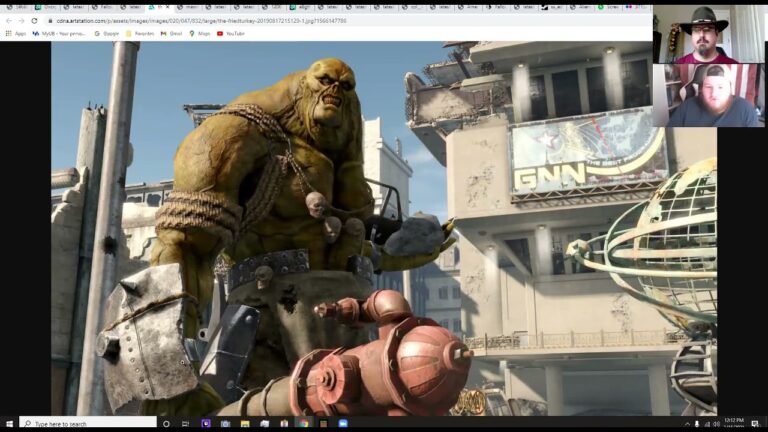Screen dimensions: 768x432
Task: Open the MyUB bookmark
Action: point(59,33)
